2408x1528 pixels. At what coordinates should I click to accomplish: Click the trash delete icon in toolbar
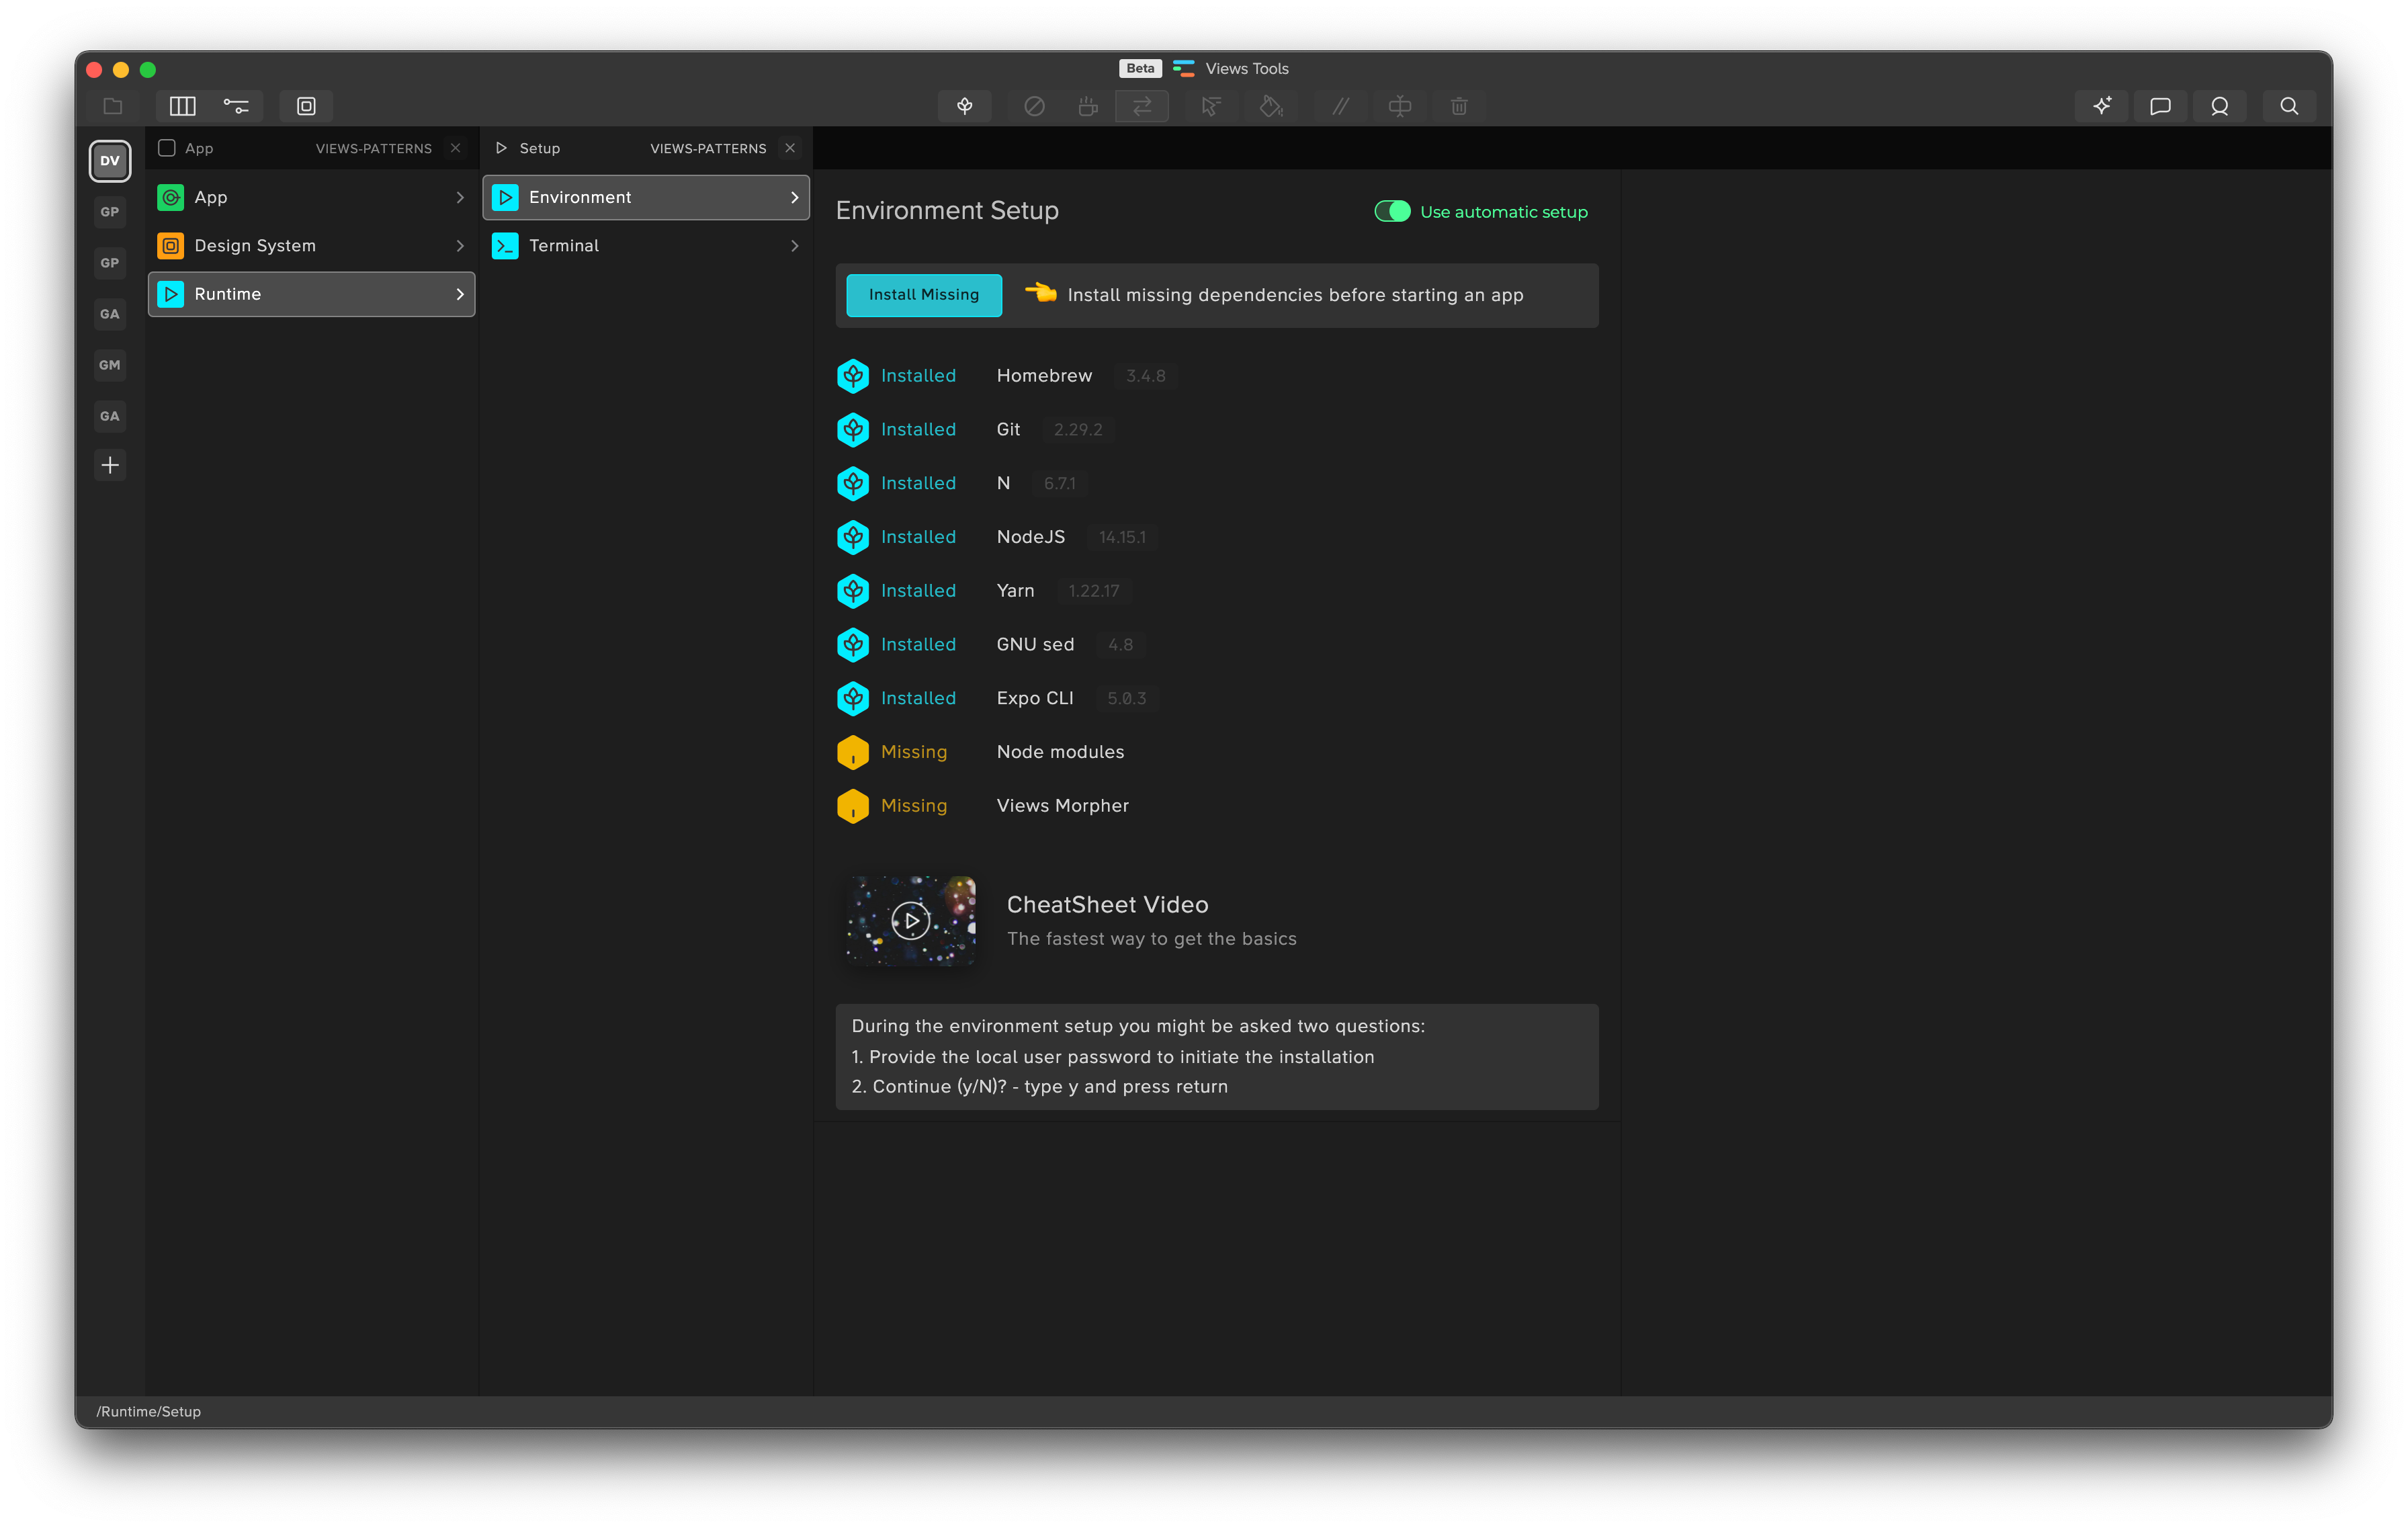1459,106
